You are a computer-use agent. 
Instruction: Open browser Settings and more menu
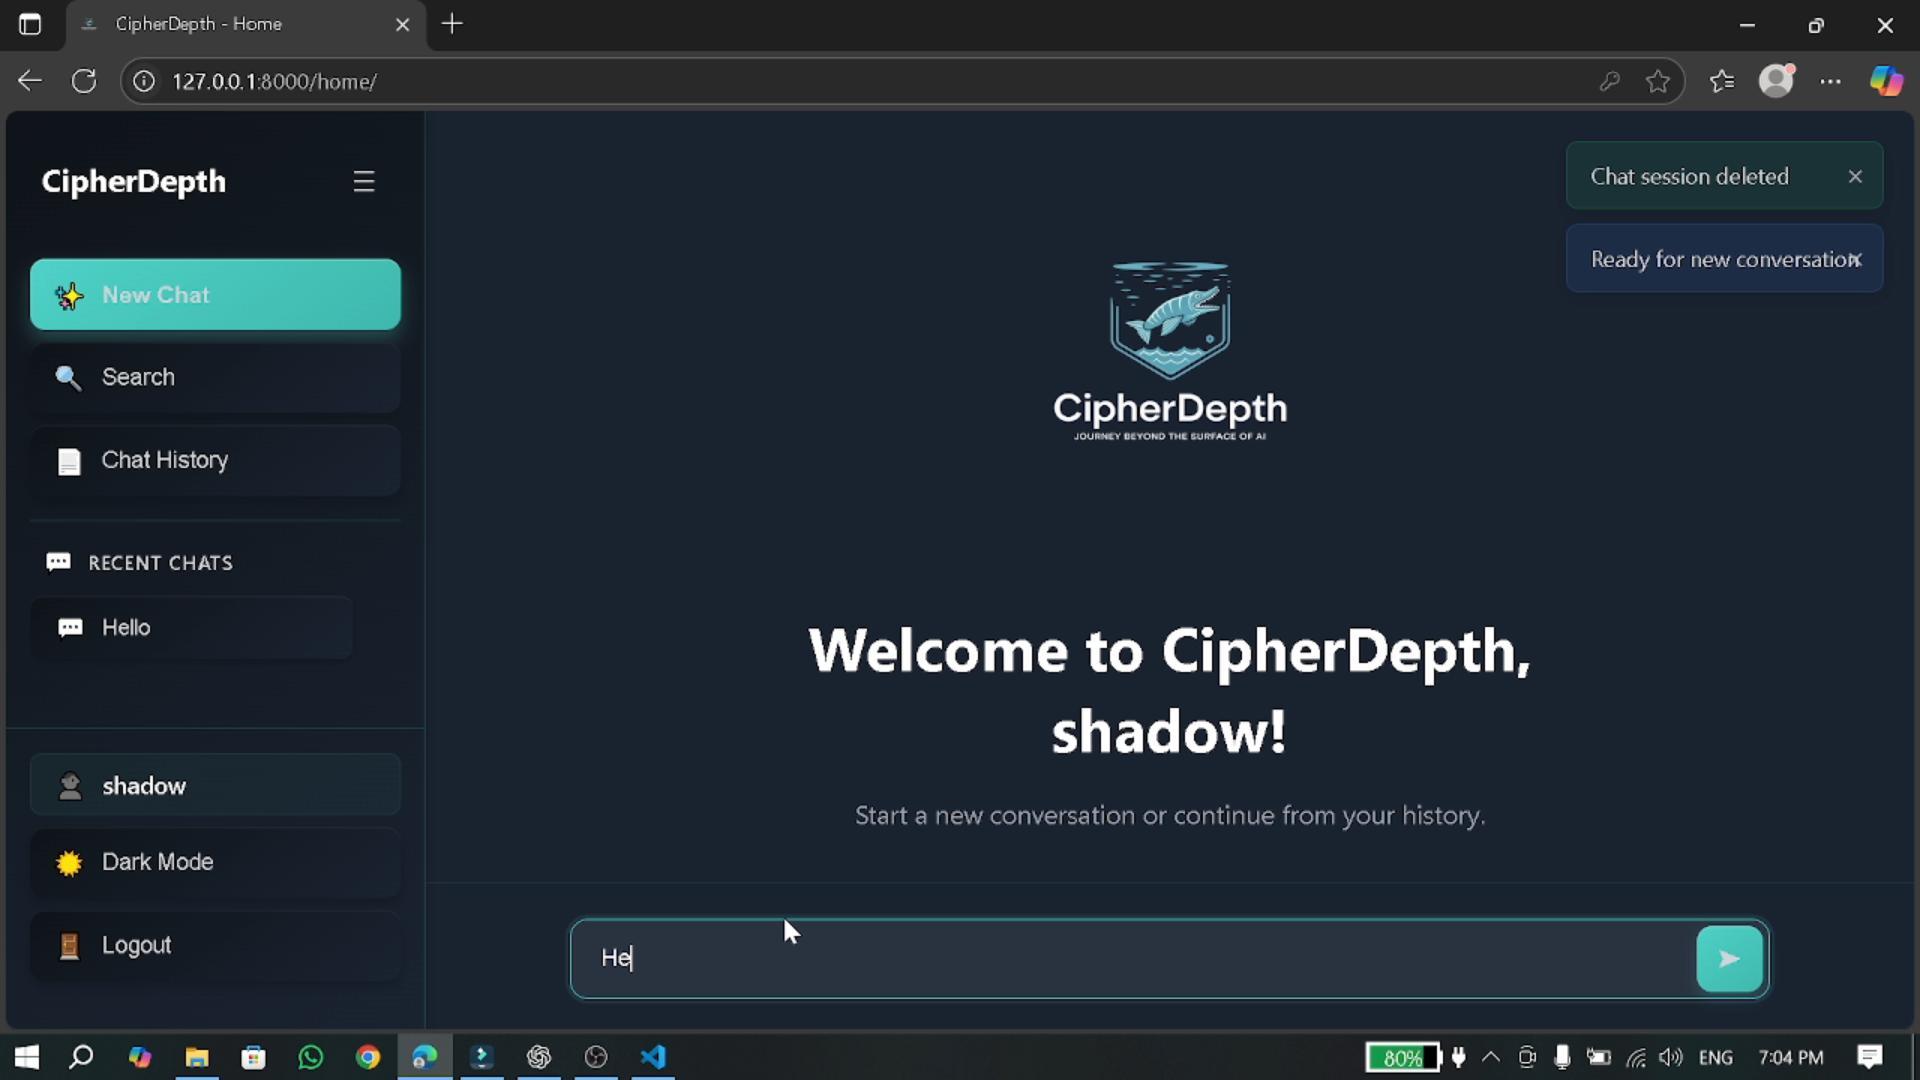coord(1830,82)
